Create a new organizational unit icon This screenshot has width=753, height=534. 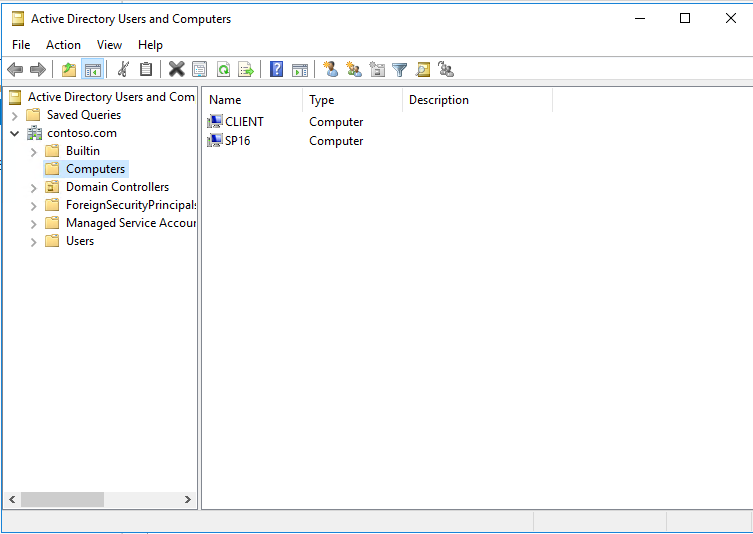[x=377, y=70]
